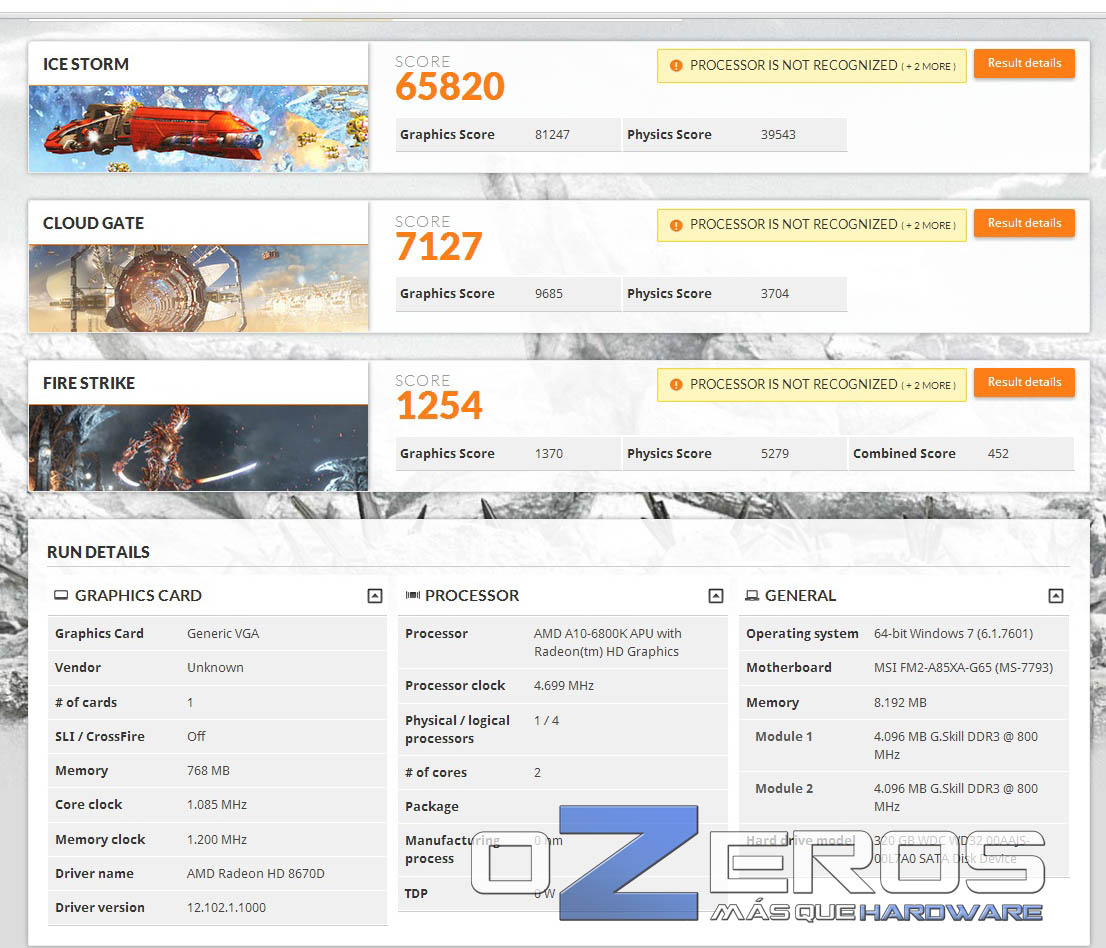
Task: Select Ice Storm graphics score 81247
Action: (552, 135)
